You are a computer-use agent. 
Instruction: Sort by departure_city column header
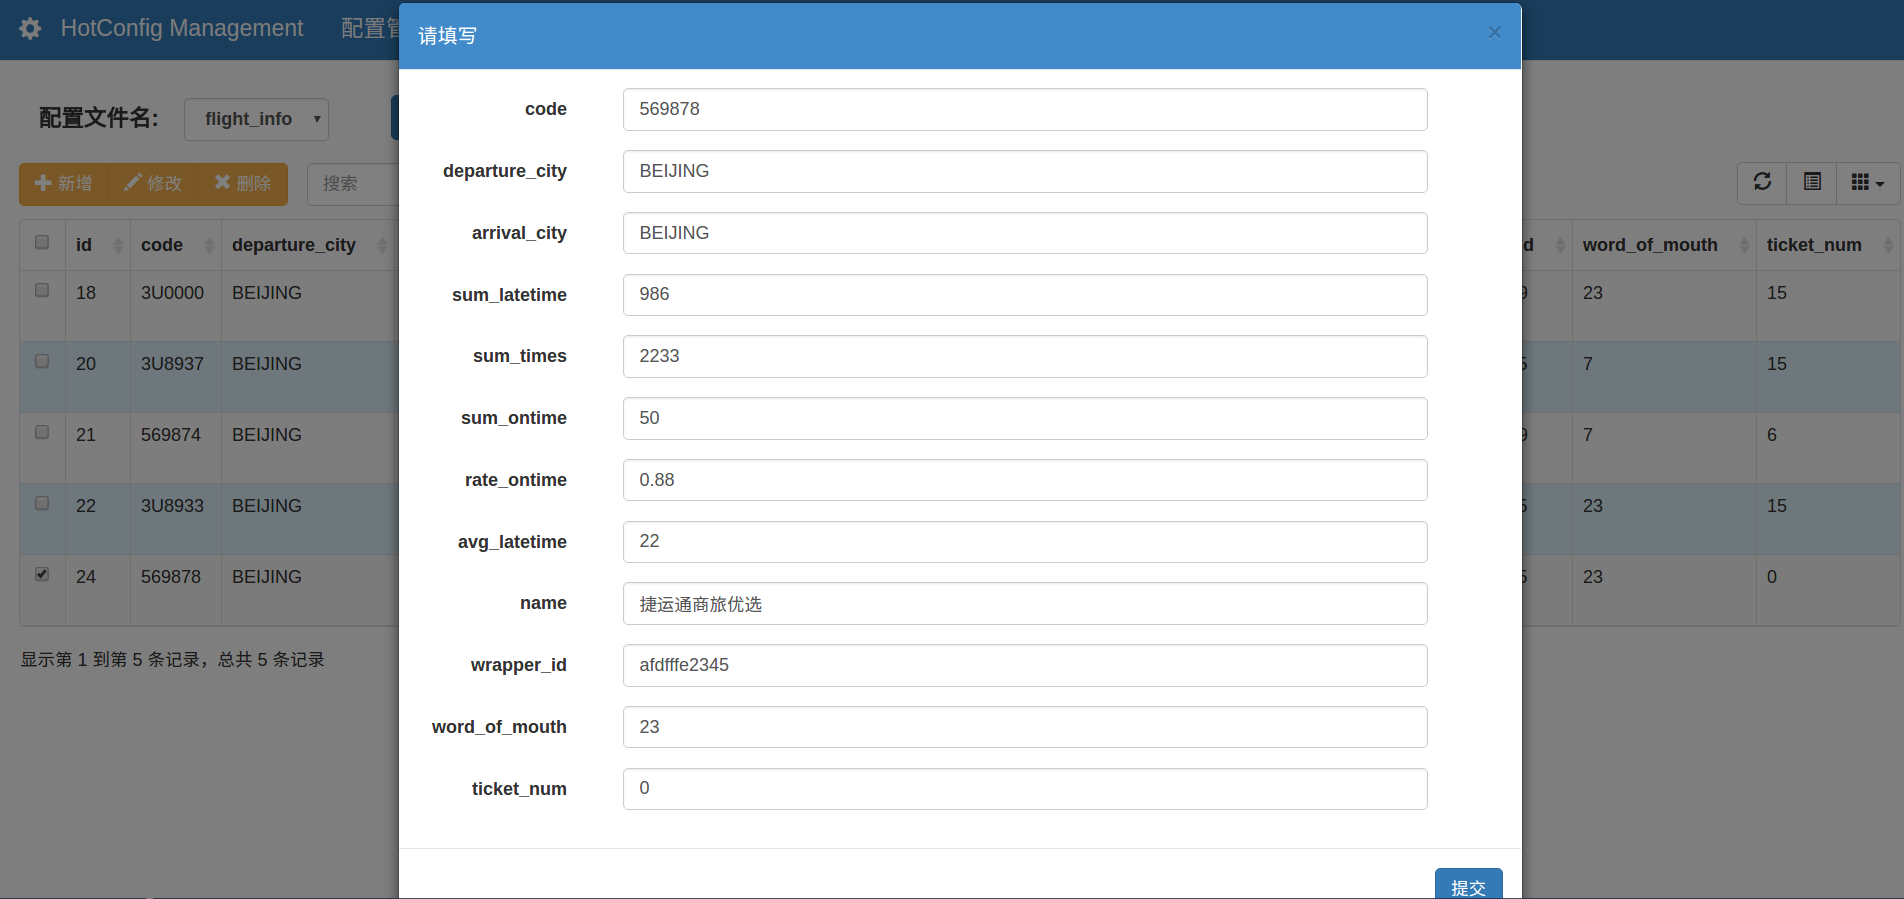pos(309,245)
